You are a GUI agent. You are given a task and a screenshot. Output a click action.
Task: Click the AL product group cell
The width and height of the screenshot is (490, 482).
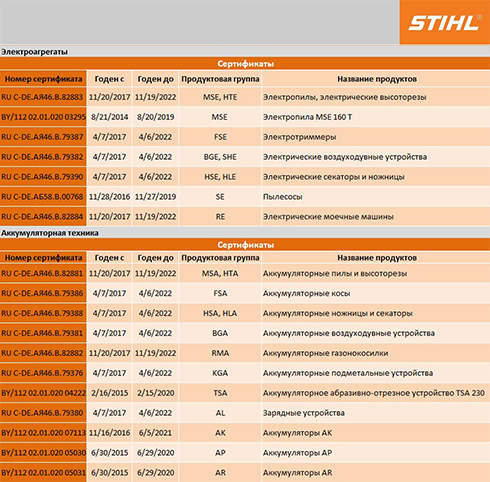[x=220, y=413]
